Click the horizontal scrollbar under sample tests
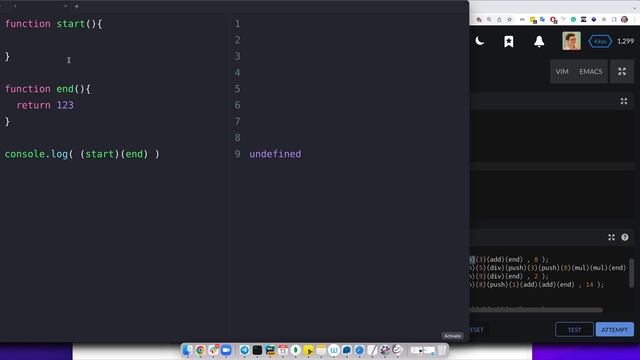This screenshot has height=360, width=640. coord(536,310)
